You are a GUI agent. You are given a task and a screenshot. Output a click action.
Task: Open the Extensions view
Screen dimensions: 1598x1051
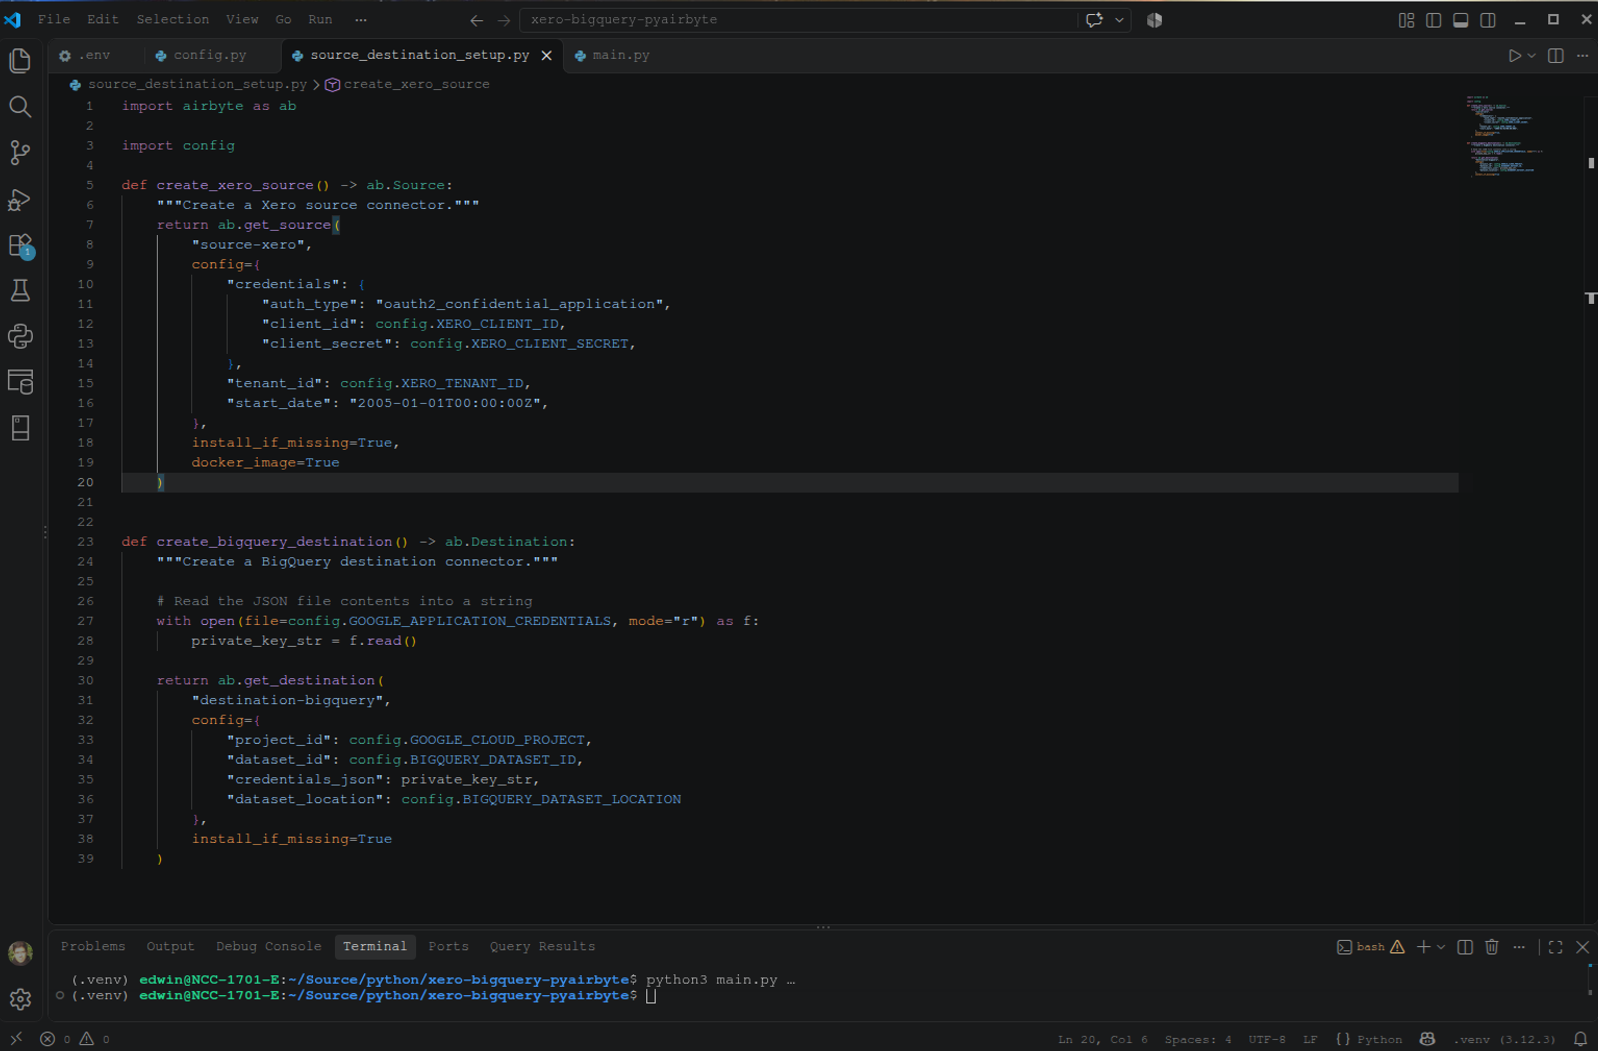coord(20,245)
